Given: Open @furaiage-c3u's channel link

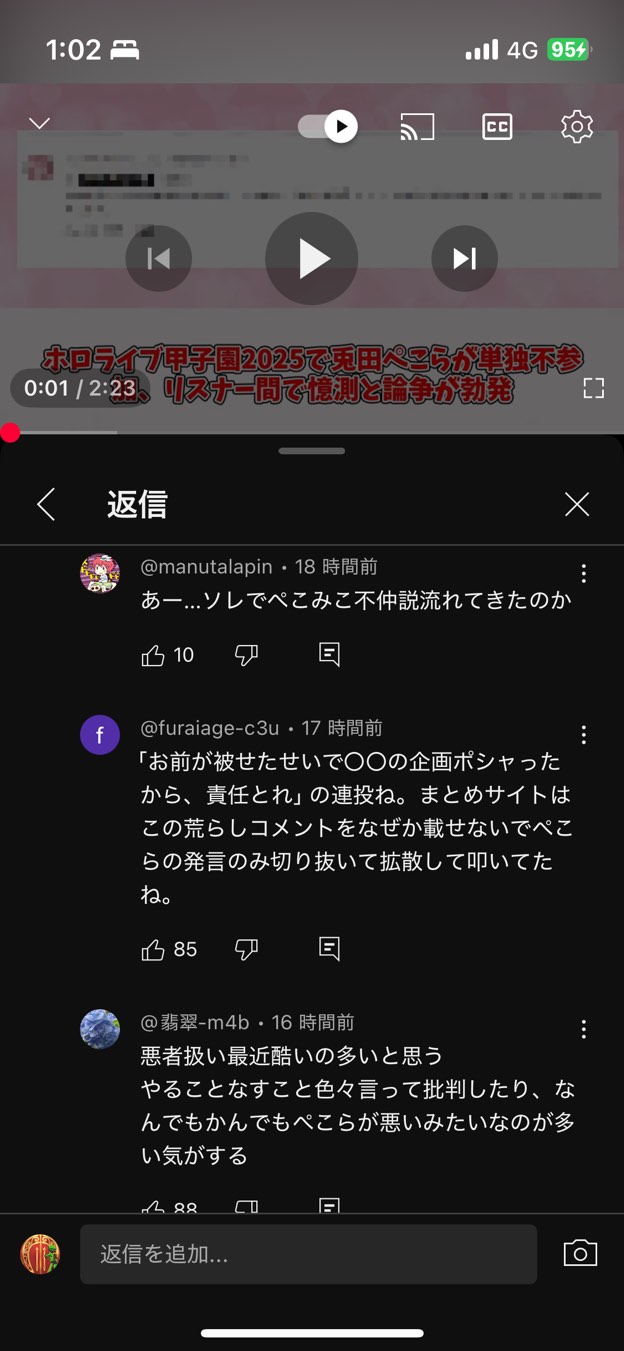Looking at the screenshot, I should point(211,728).
